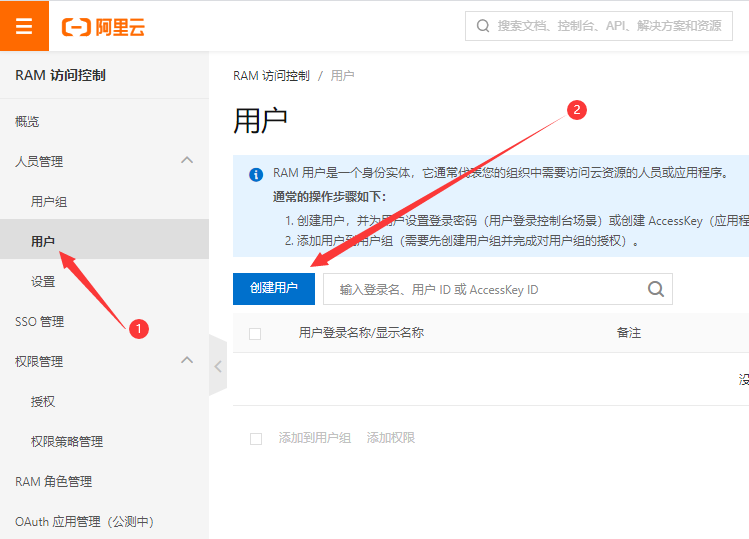Open 用户组 in the sidebar
The height and width of the screenshot is (539, 749).
pos(49,202)
